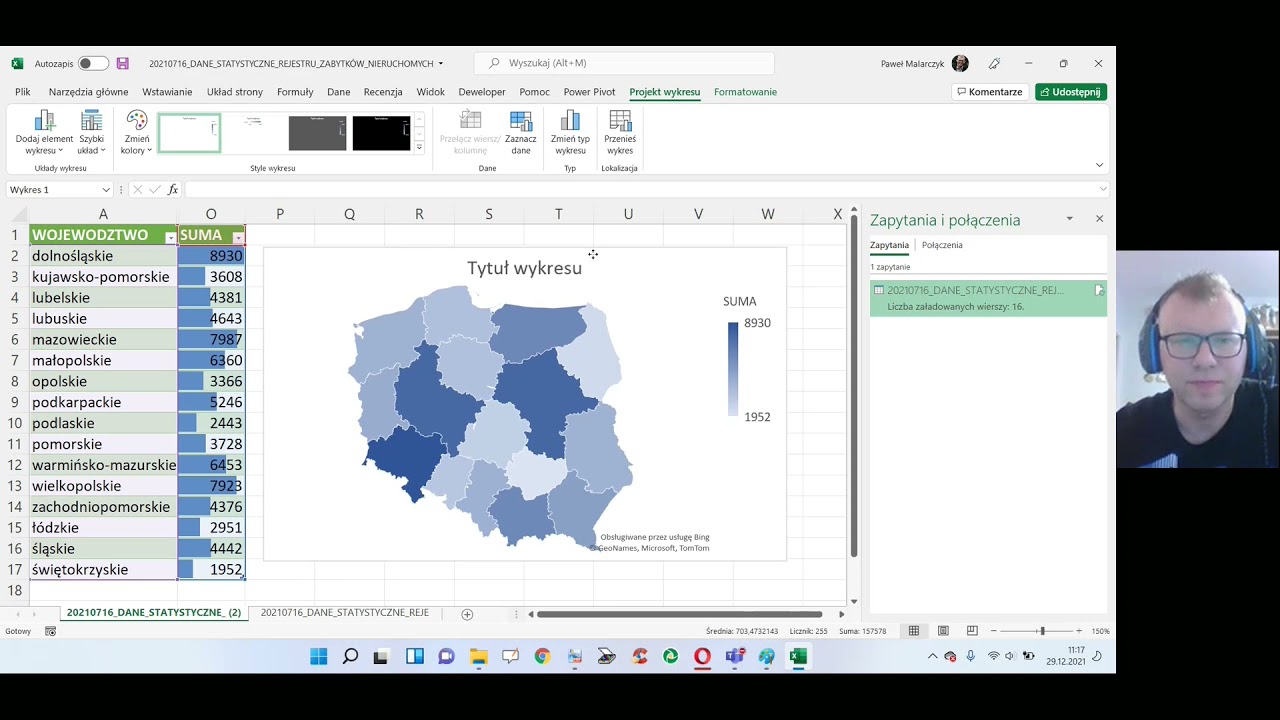Open Chrome from taskbar
Screen dimensions: 1280x720
pyautogui.click(x=542, y=657)
